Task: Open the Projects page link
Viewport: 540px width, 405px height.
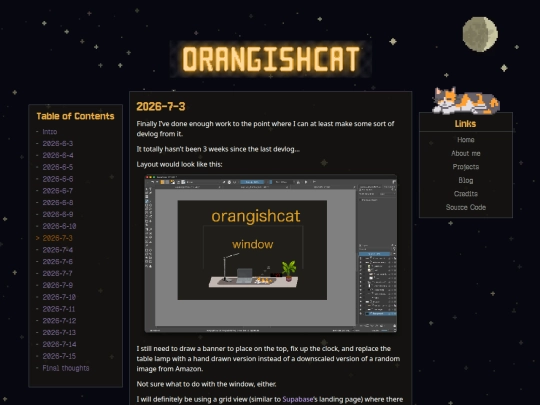Action: (x=466, y=167)
